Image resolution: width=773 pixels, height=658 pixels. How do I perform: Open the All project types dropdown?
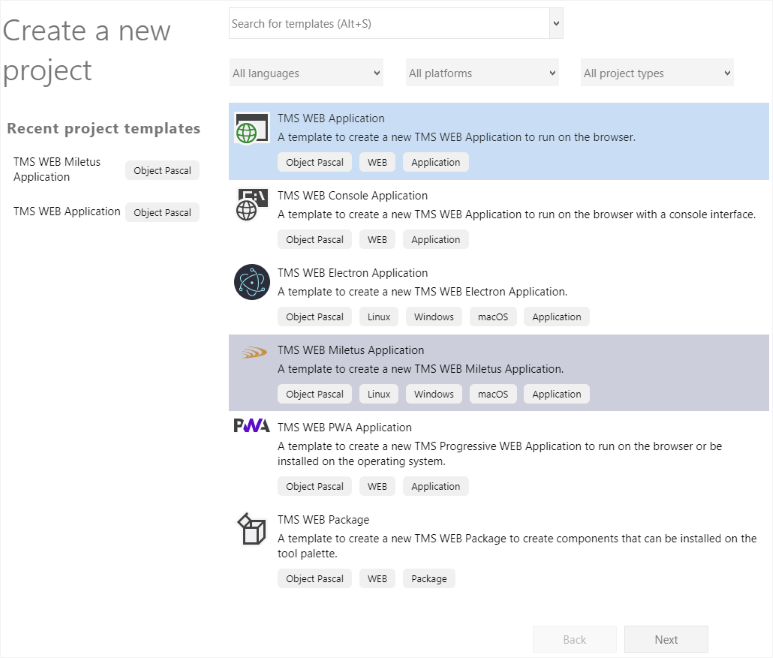(657, 73)
